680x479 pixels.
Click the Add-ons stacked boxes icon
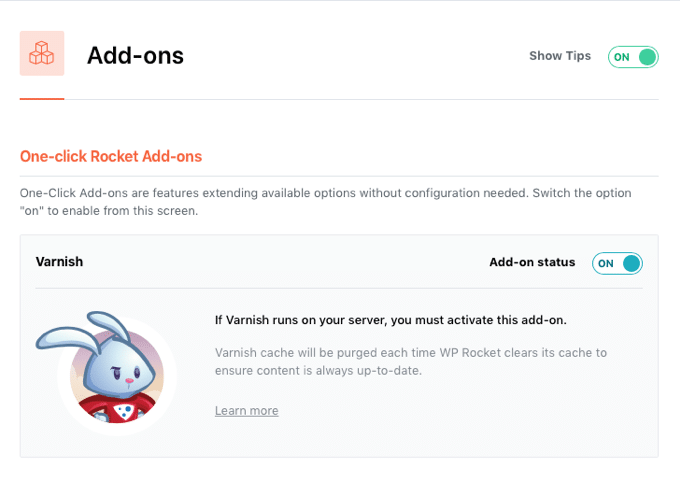(42, 53)
